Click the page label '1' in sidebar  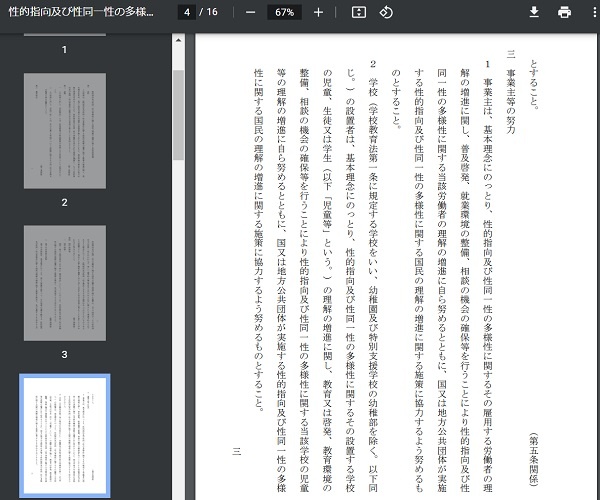[x=64, y=50]
